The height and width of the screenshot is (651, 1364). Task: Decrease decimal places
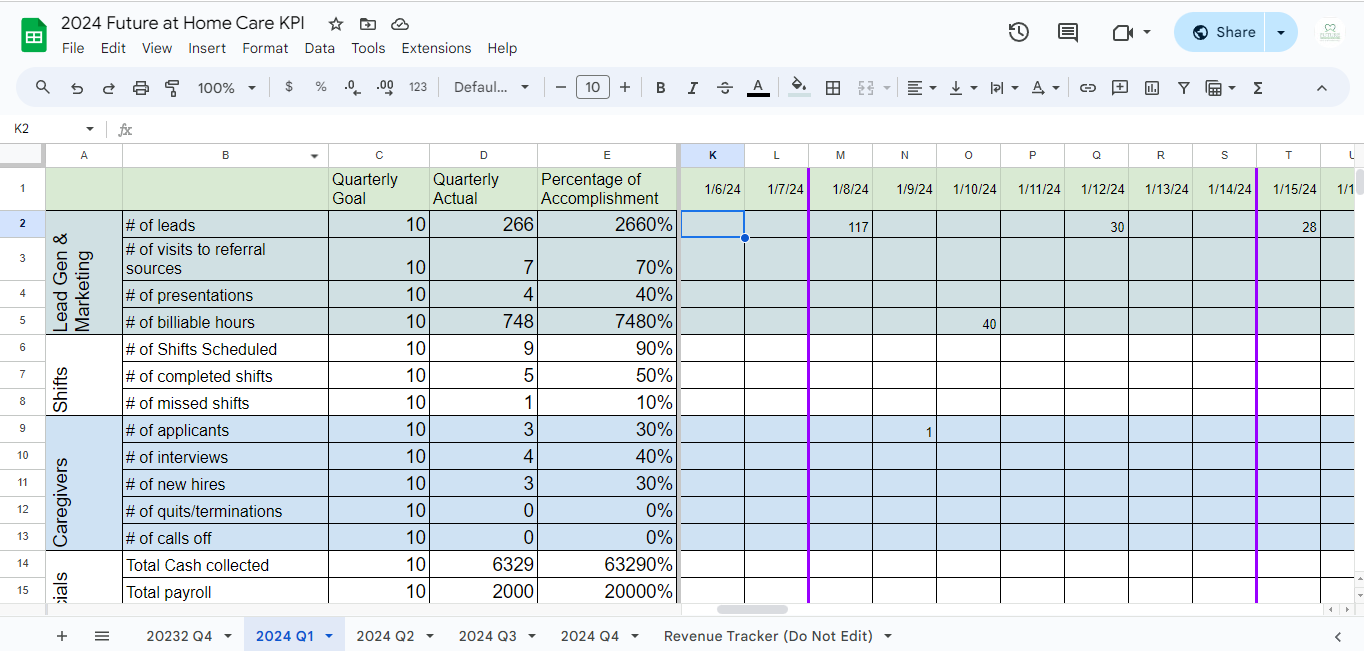point(352,88)
